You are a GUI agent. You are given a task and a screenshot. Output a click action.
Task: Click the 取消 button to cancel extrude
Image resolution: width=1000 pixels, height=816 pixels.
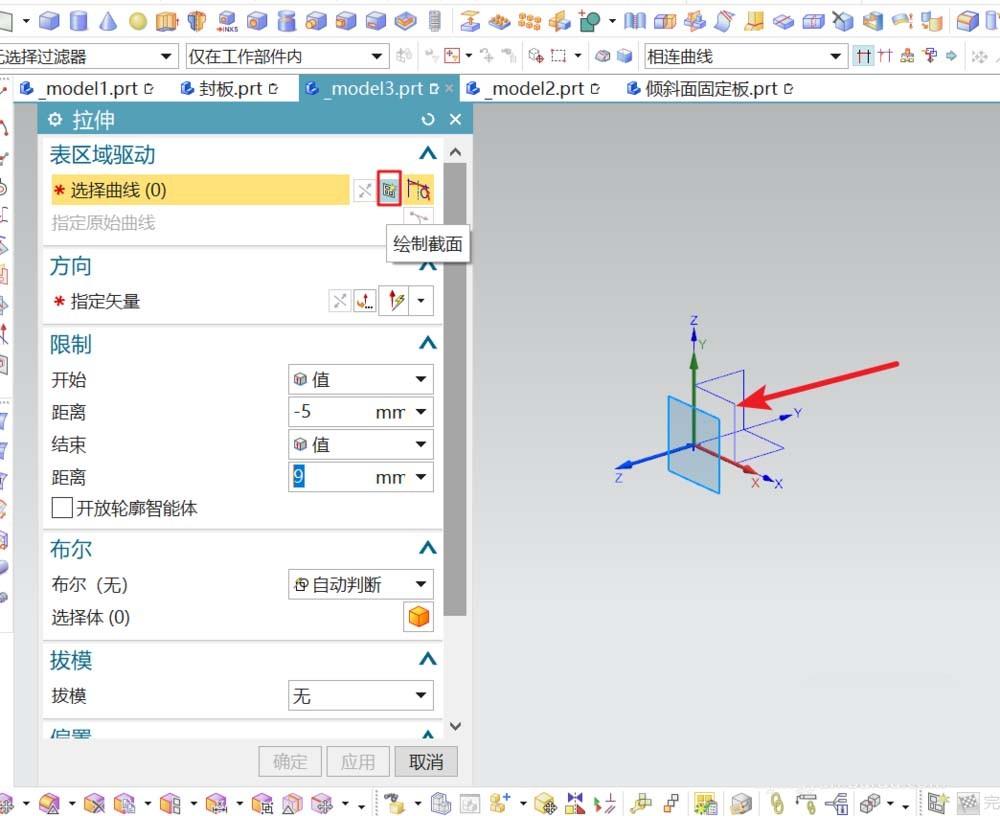click(426, 761)
